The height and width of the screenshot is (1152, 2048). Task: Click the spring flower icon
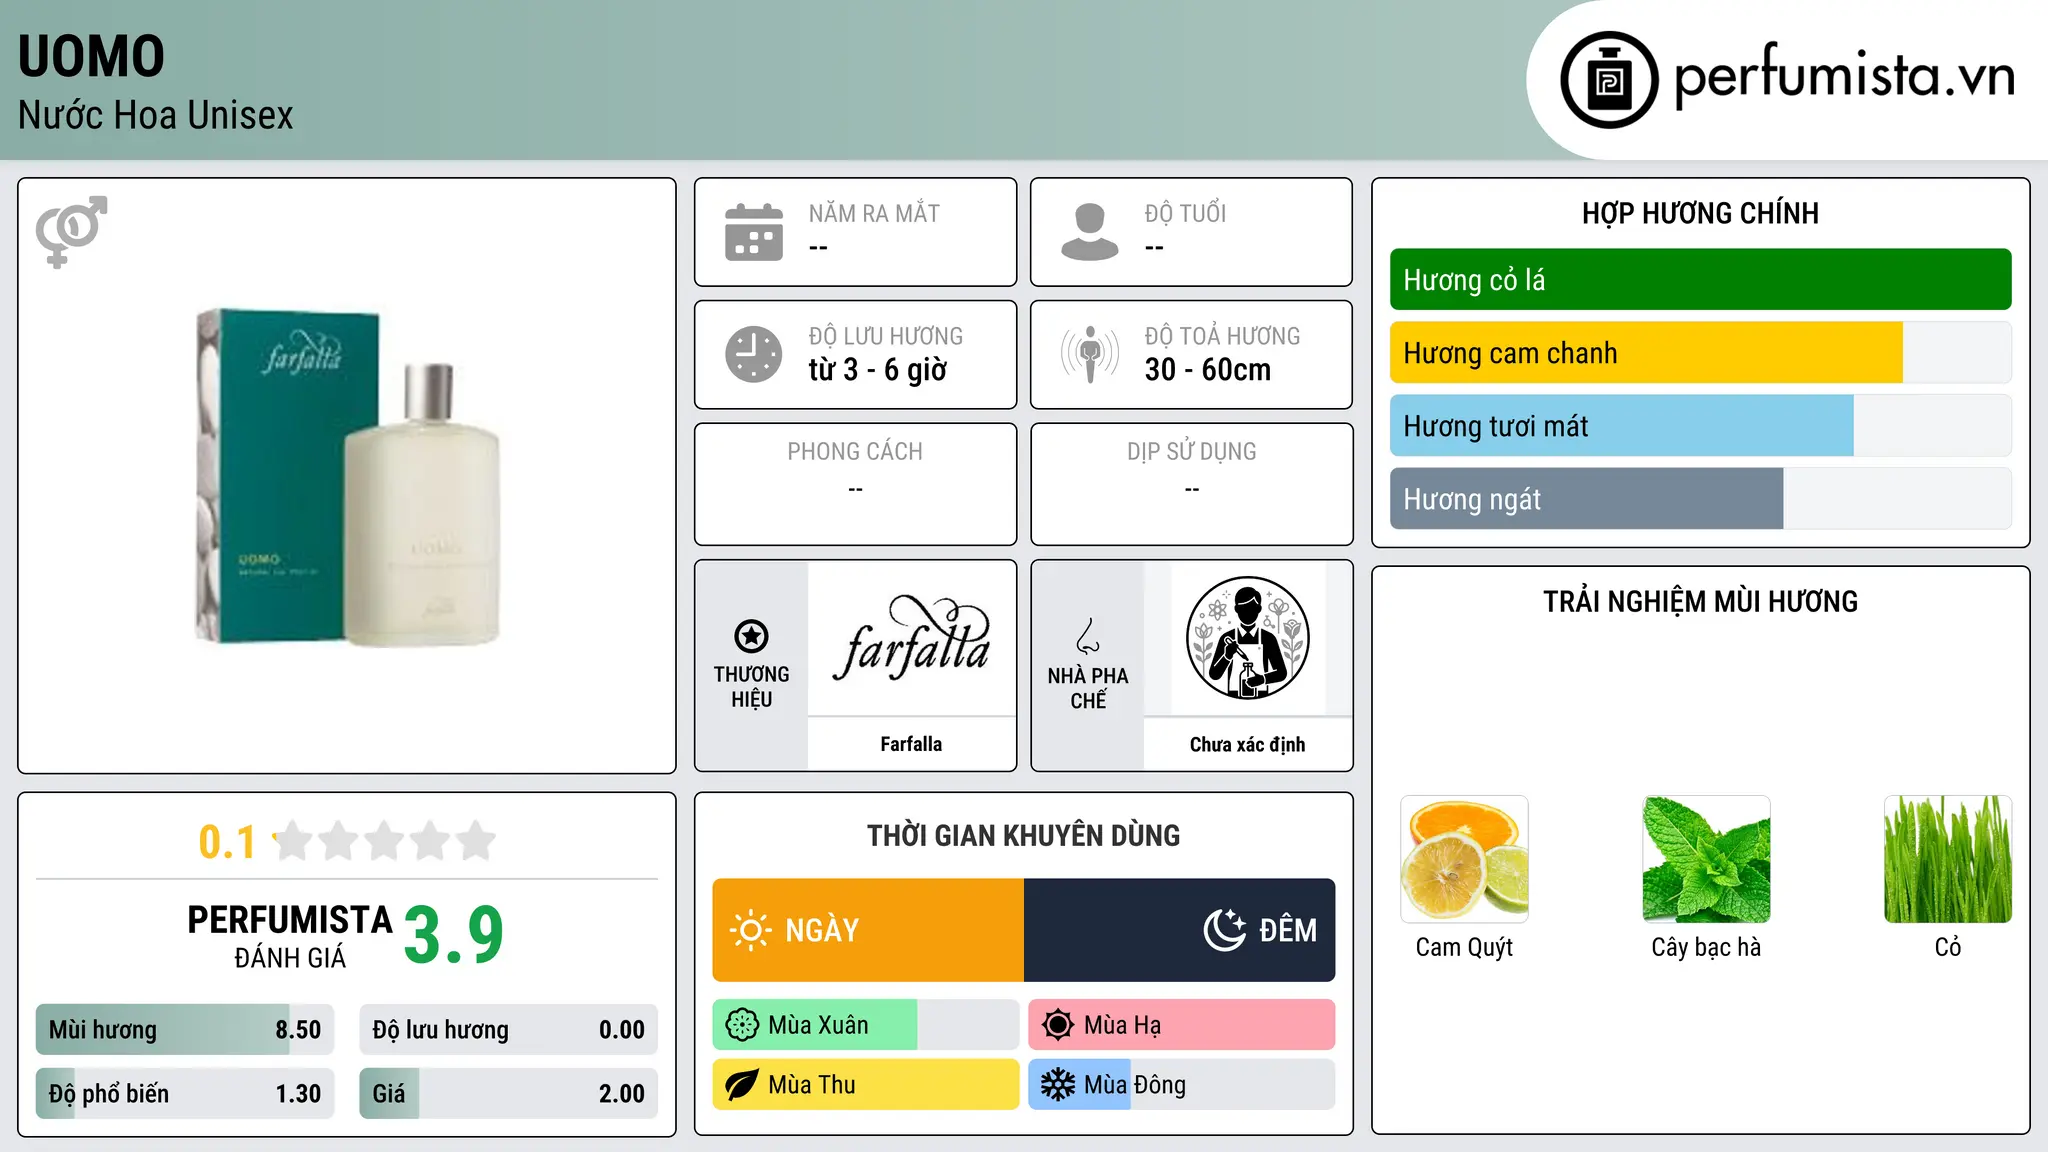742,1025
